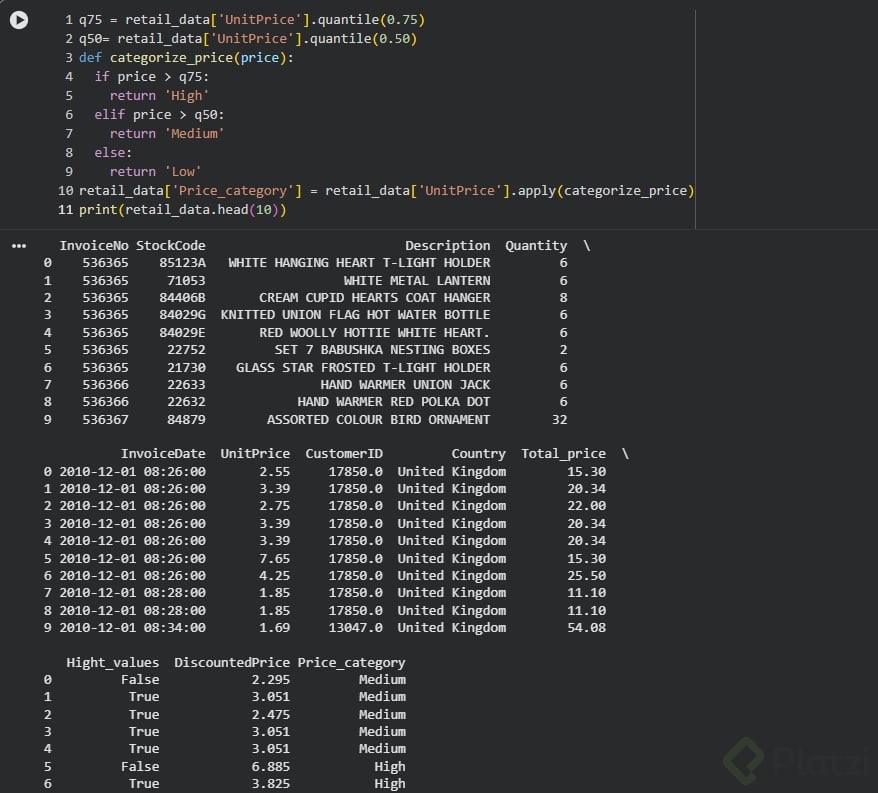878x793 pixels.
Task: Click discounted price 2.295
Action: coord(270,680)
